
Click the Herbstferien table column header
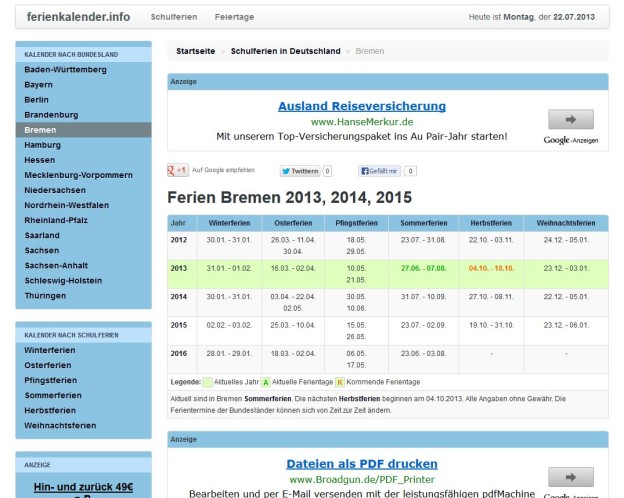[491, 223]
